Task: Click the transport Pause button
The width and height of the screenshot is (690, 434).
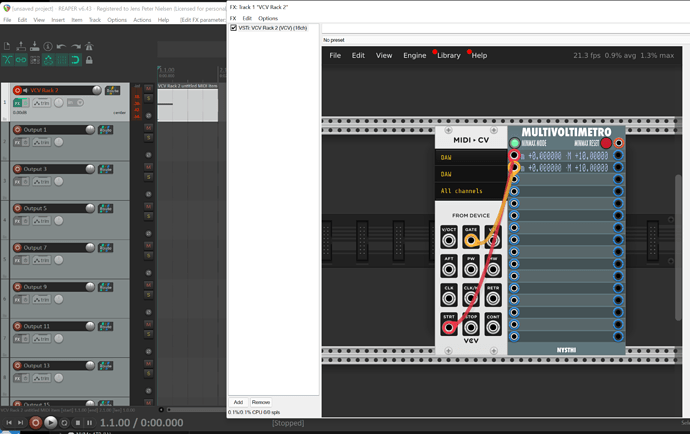Action: coord(90,423)
